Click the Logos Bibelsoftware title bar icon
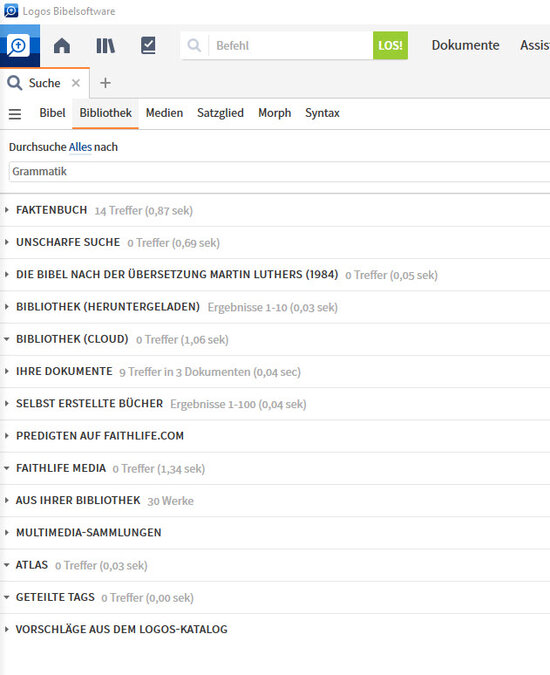Image resolution: width=550 pixels, height=675 pixels. pos(11,11)
